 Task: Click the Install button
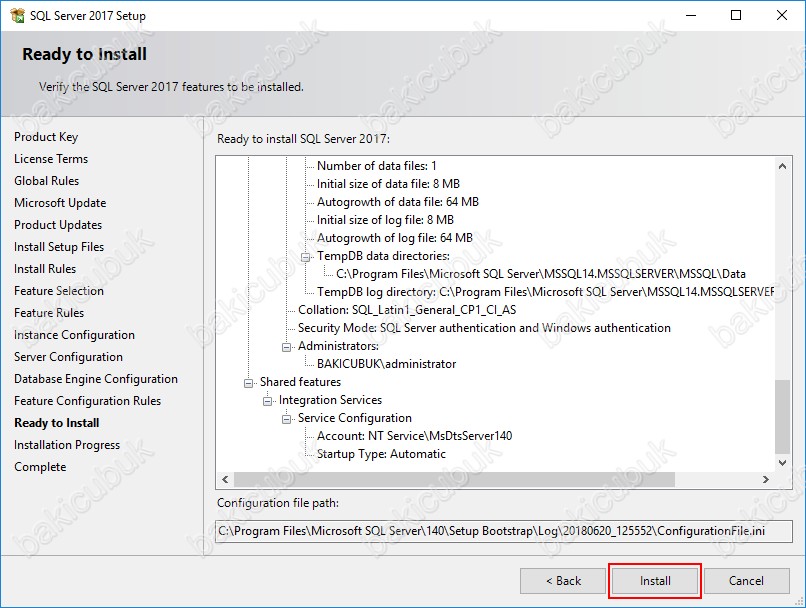654,581
